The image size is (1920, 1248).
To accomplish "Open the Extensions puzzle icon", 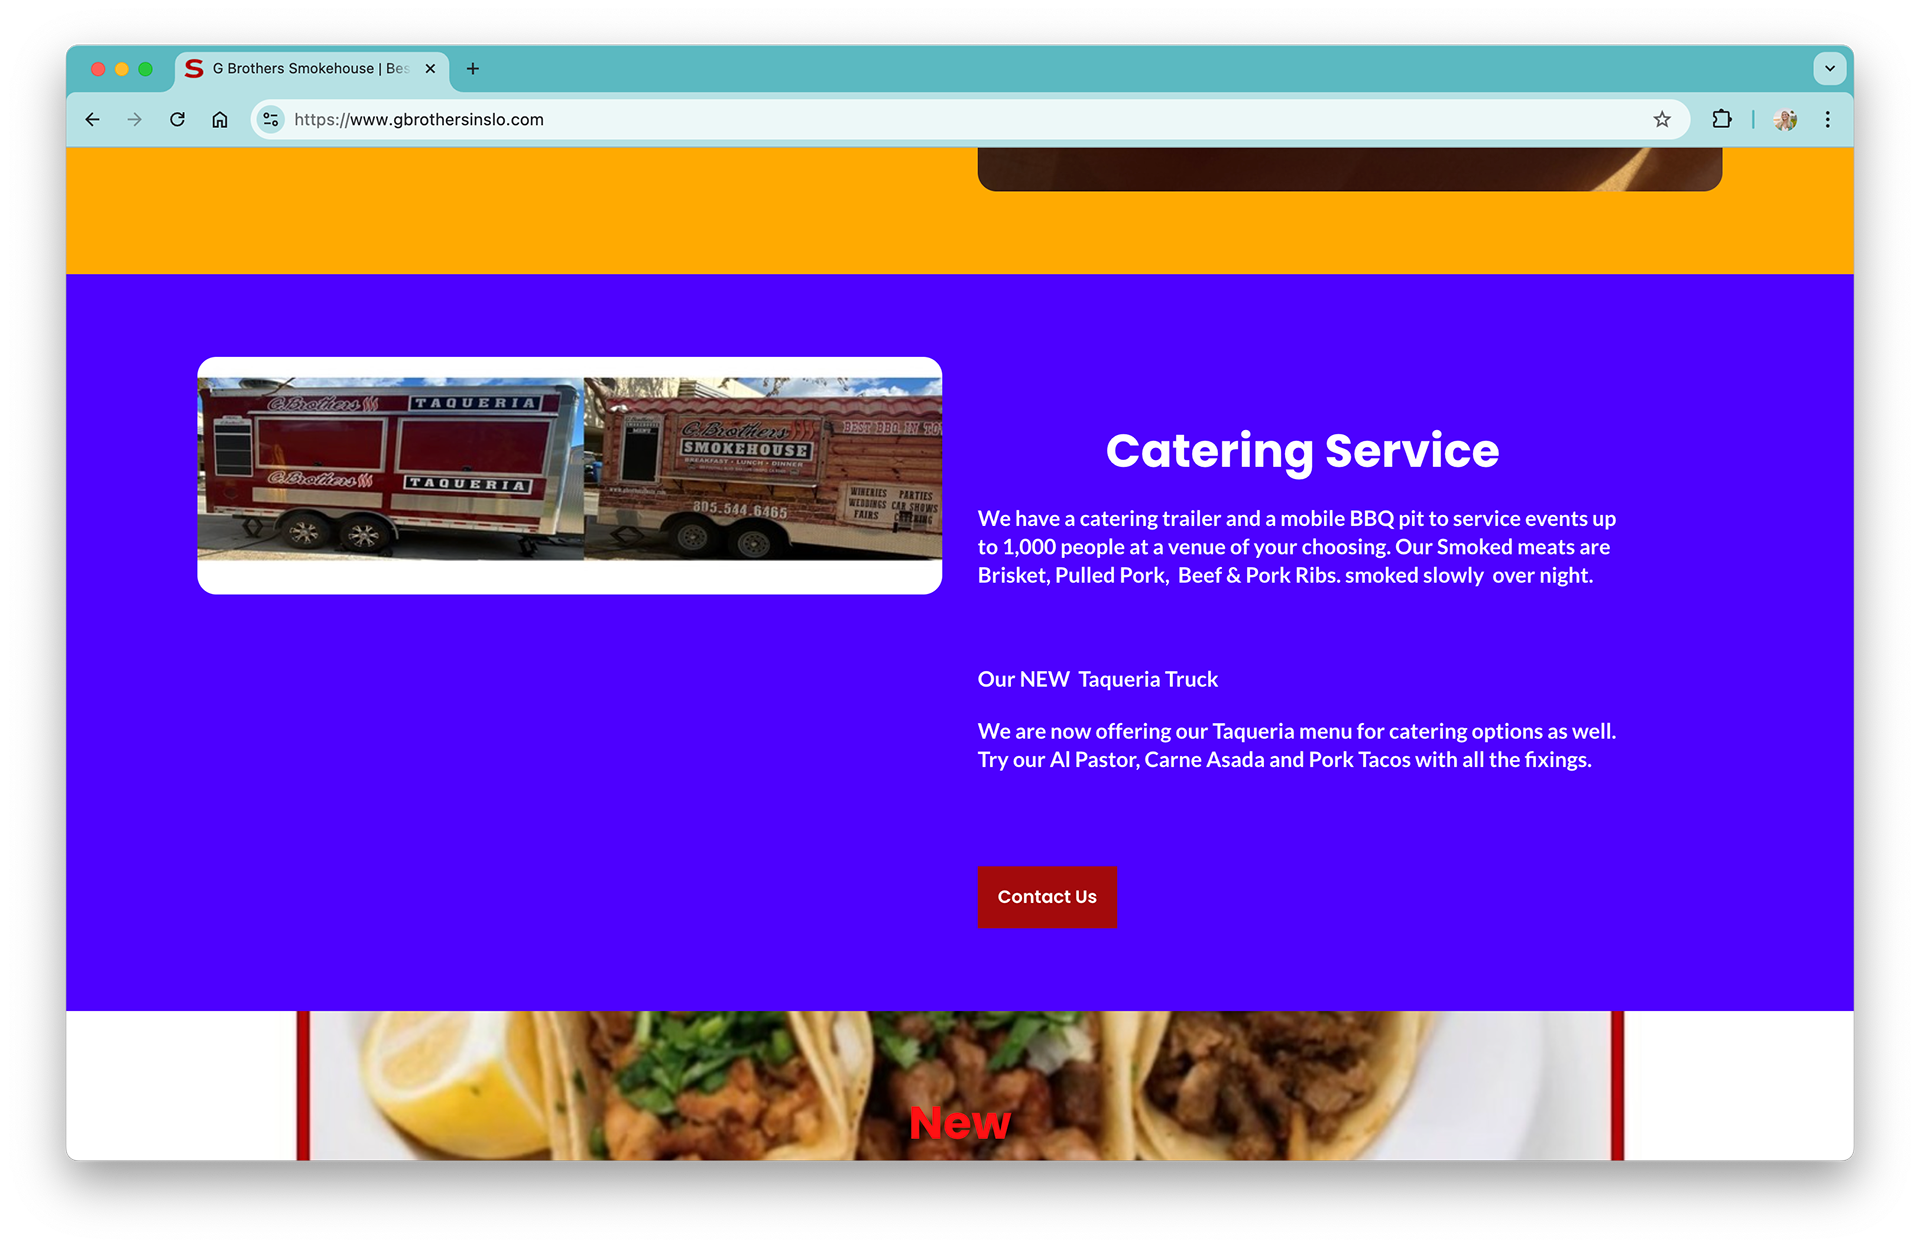I will point(1721,120).
